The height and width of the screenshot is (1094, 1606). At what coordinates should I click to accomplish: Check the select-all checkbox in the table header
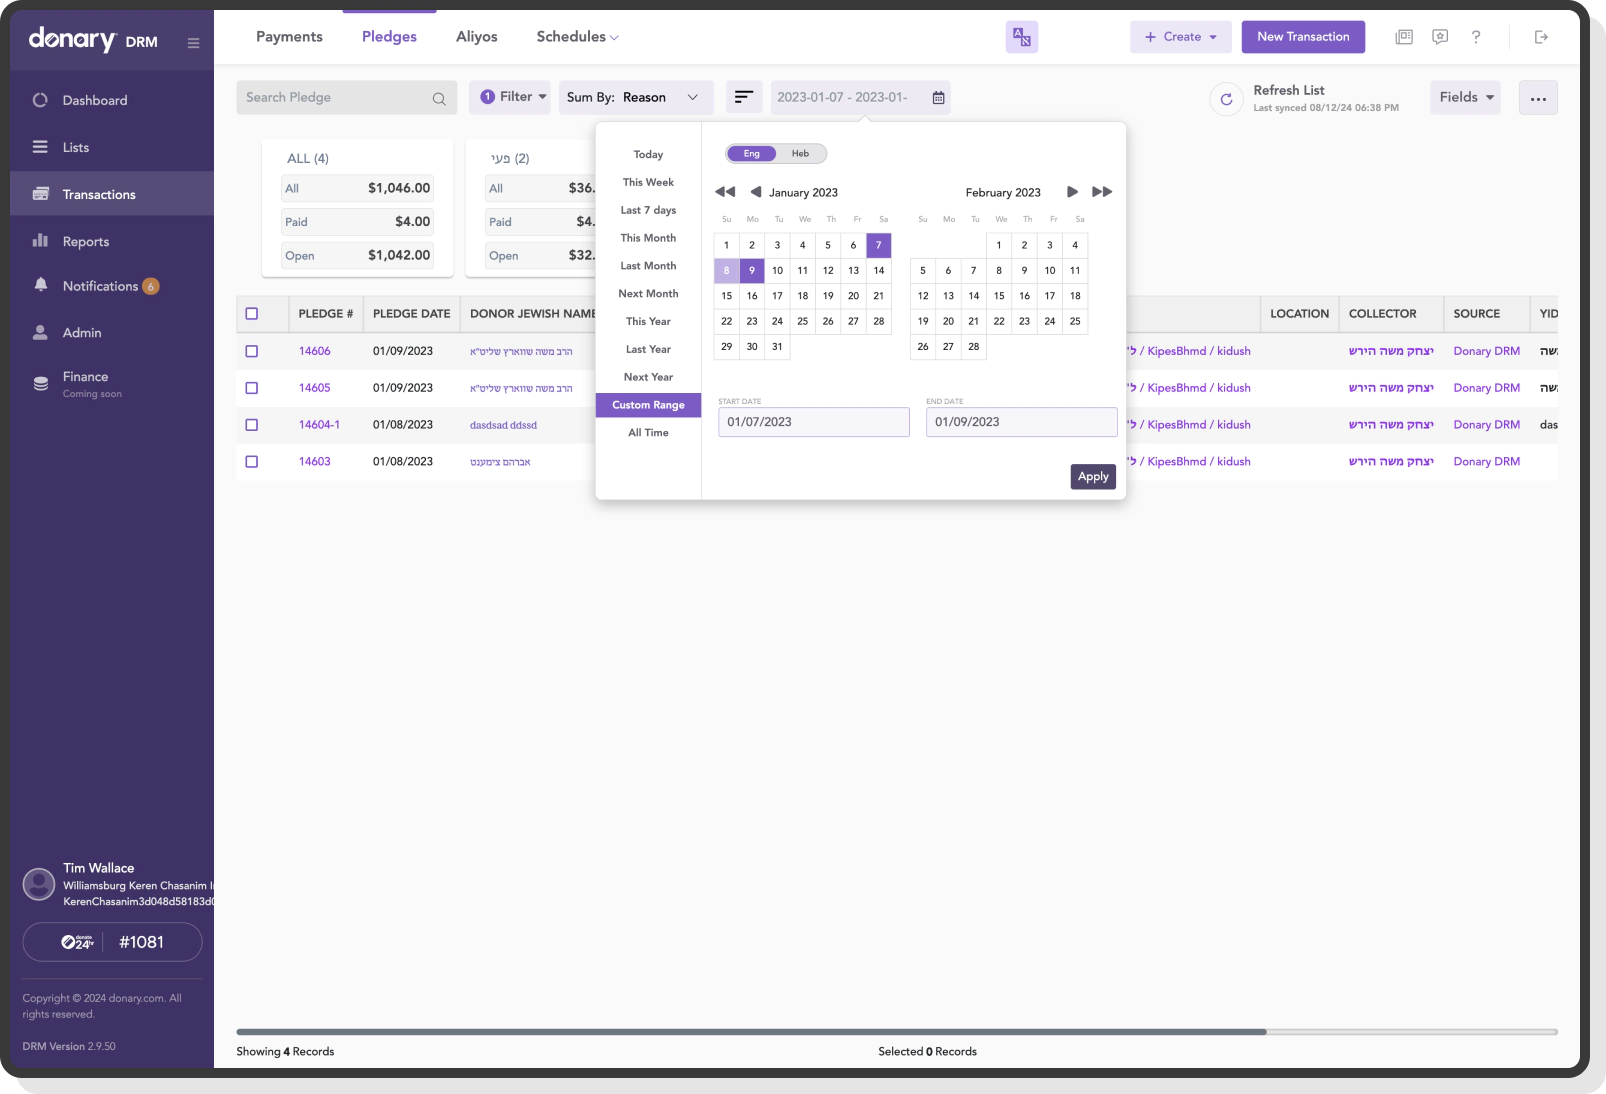point(251,313)
